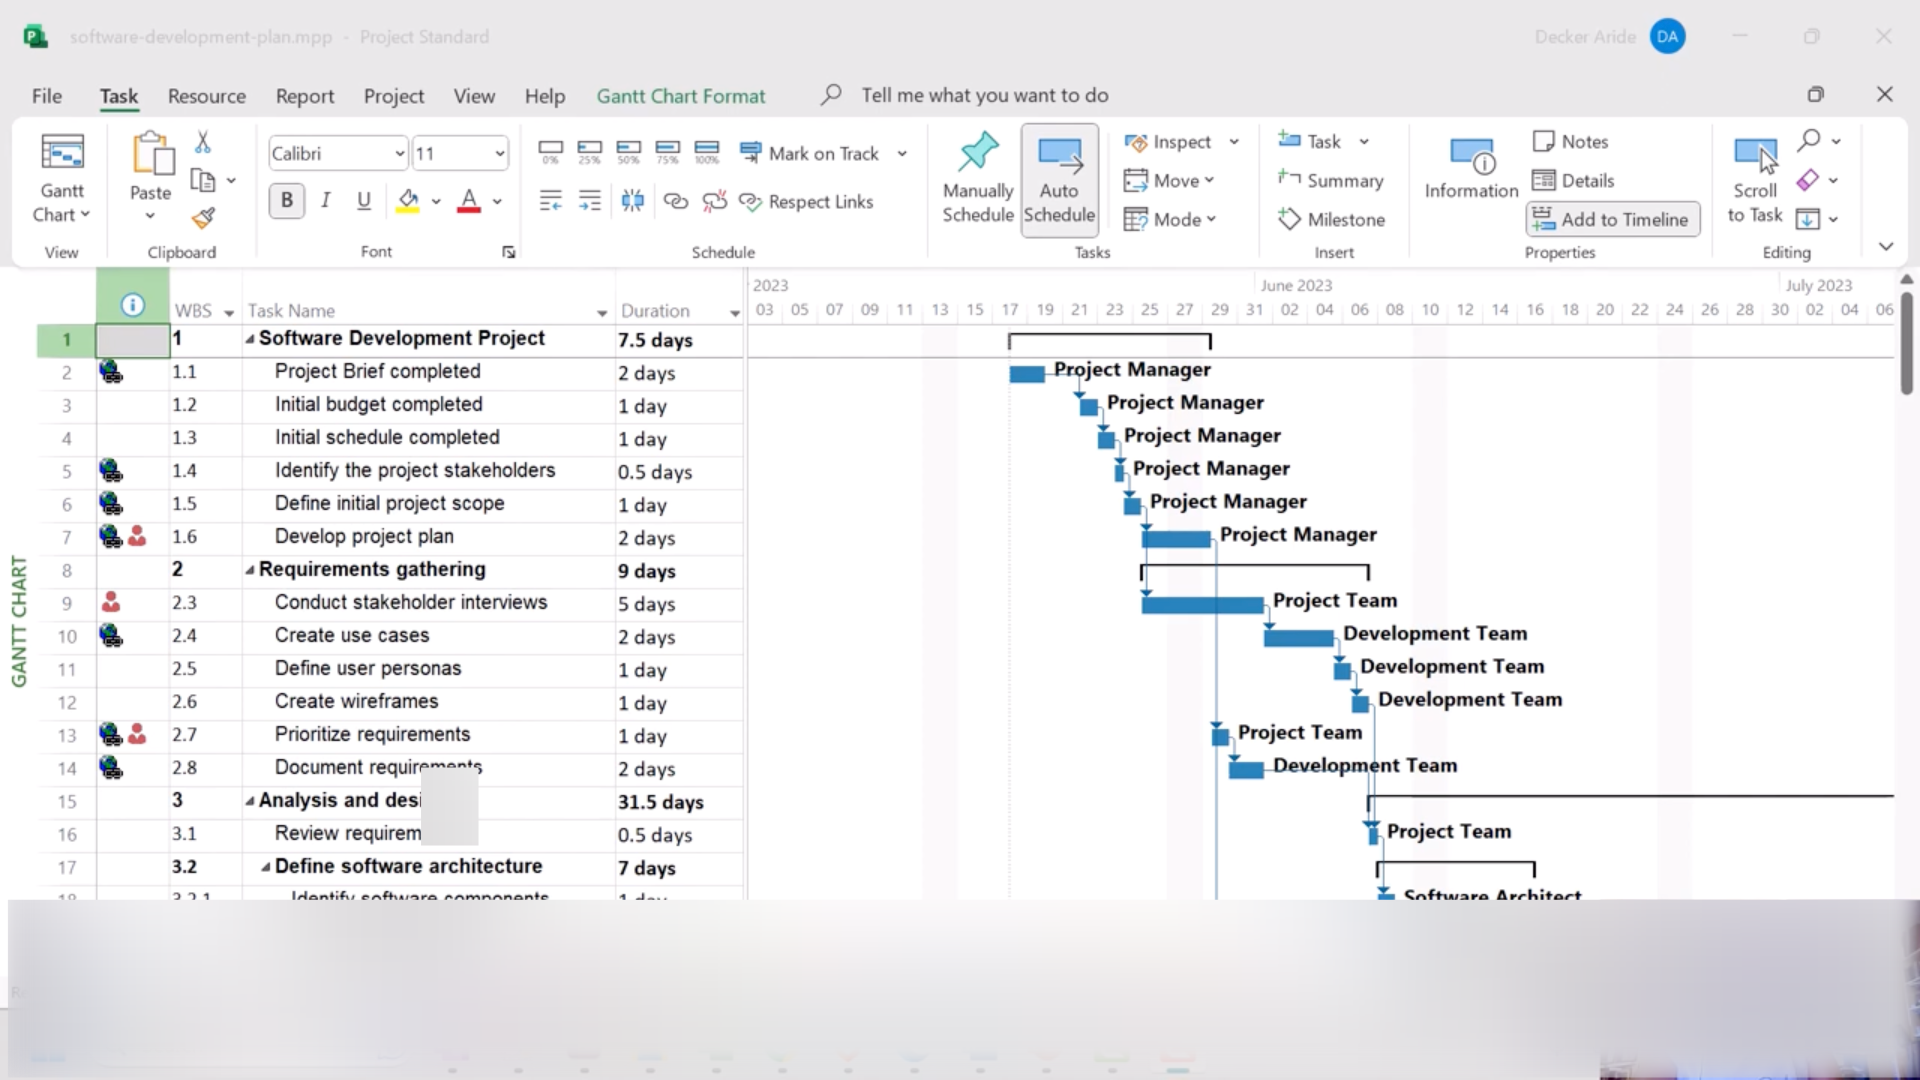1920x1080 pixels.
Task: Toggle Bold formatting
Action: coord(287,201)
